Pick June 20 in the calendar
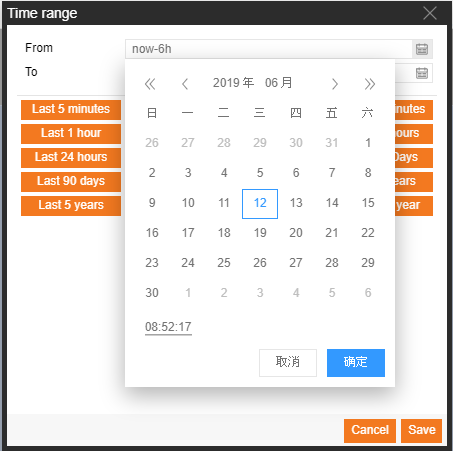The width and height of the screenshot is (453, 451). point(296,233)
